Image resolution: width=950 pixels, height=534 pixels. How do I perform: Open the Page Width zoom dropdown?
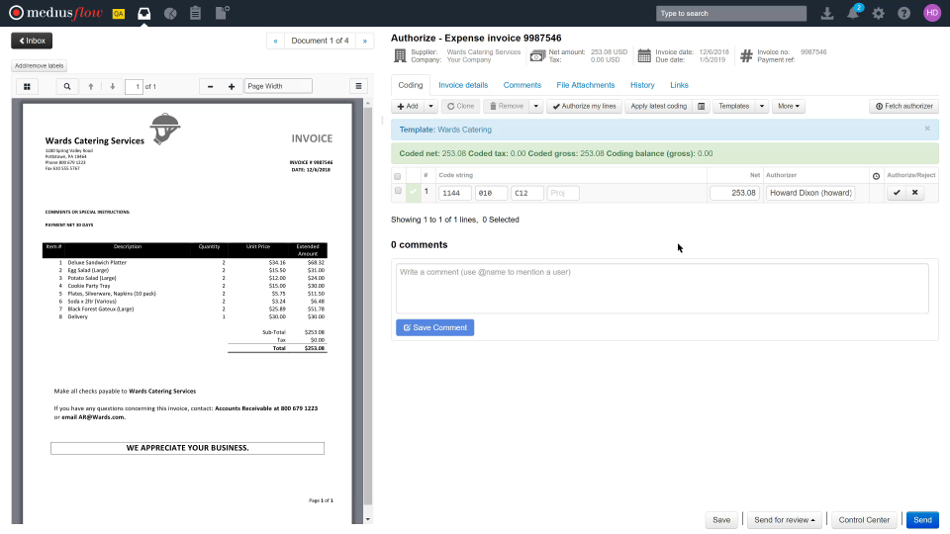tap(278, 86)
